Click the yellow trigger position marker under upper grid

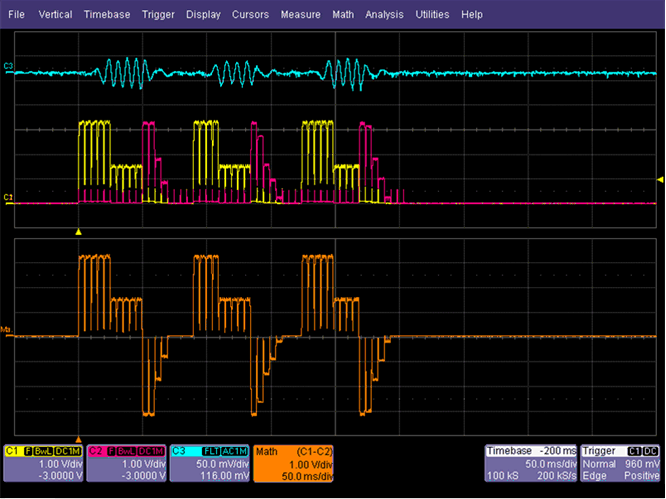(x=79, y=231)
